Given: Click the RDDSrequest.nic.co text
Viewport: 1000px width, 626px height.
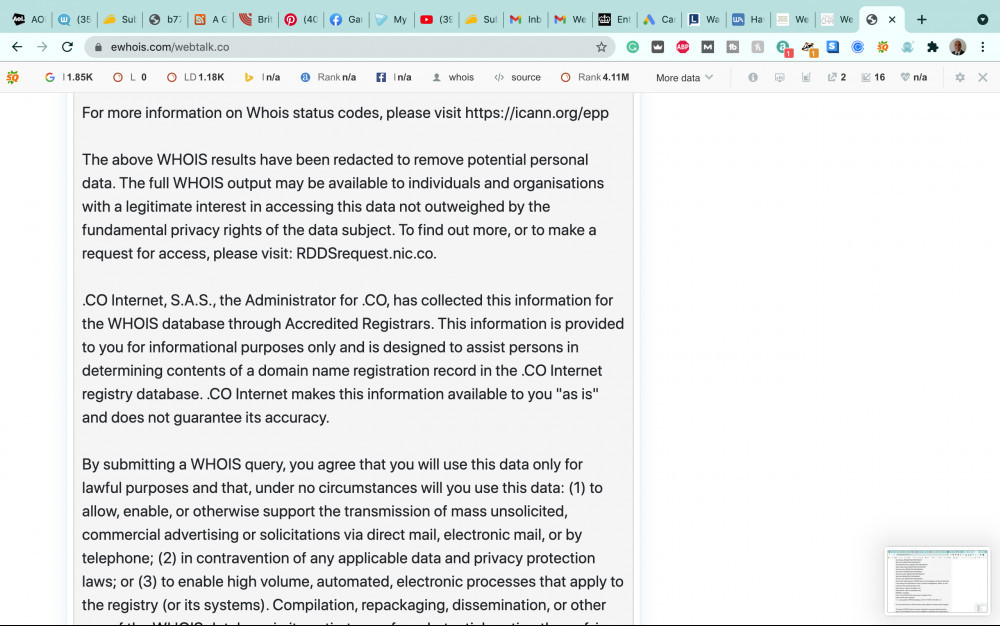Looking at the screenshot, I should point(365,254).
